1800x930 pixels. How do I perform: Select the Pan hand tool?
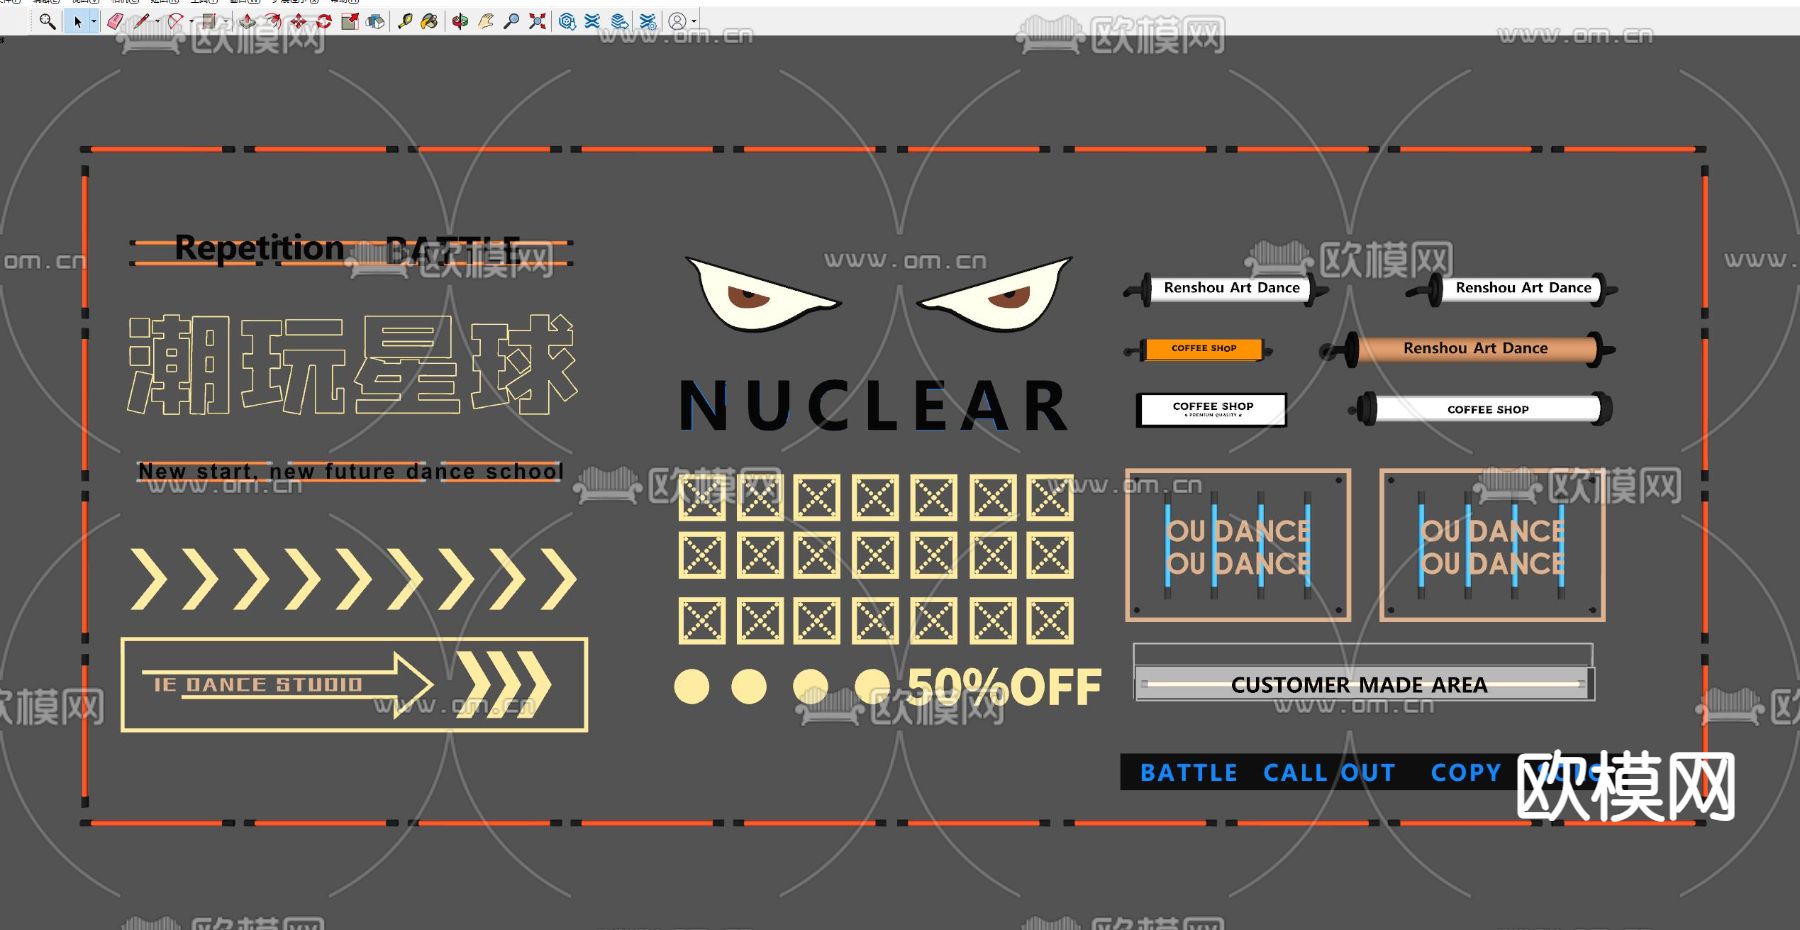[x=486, y=21]
